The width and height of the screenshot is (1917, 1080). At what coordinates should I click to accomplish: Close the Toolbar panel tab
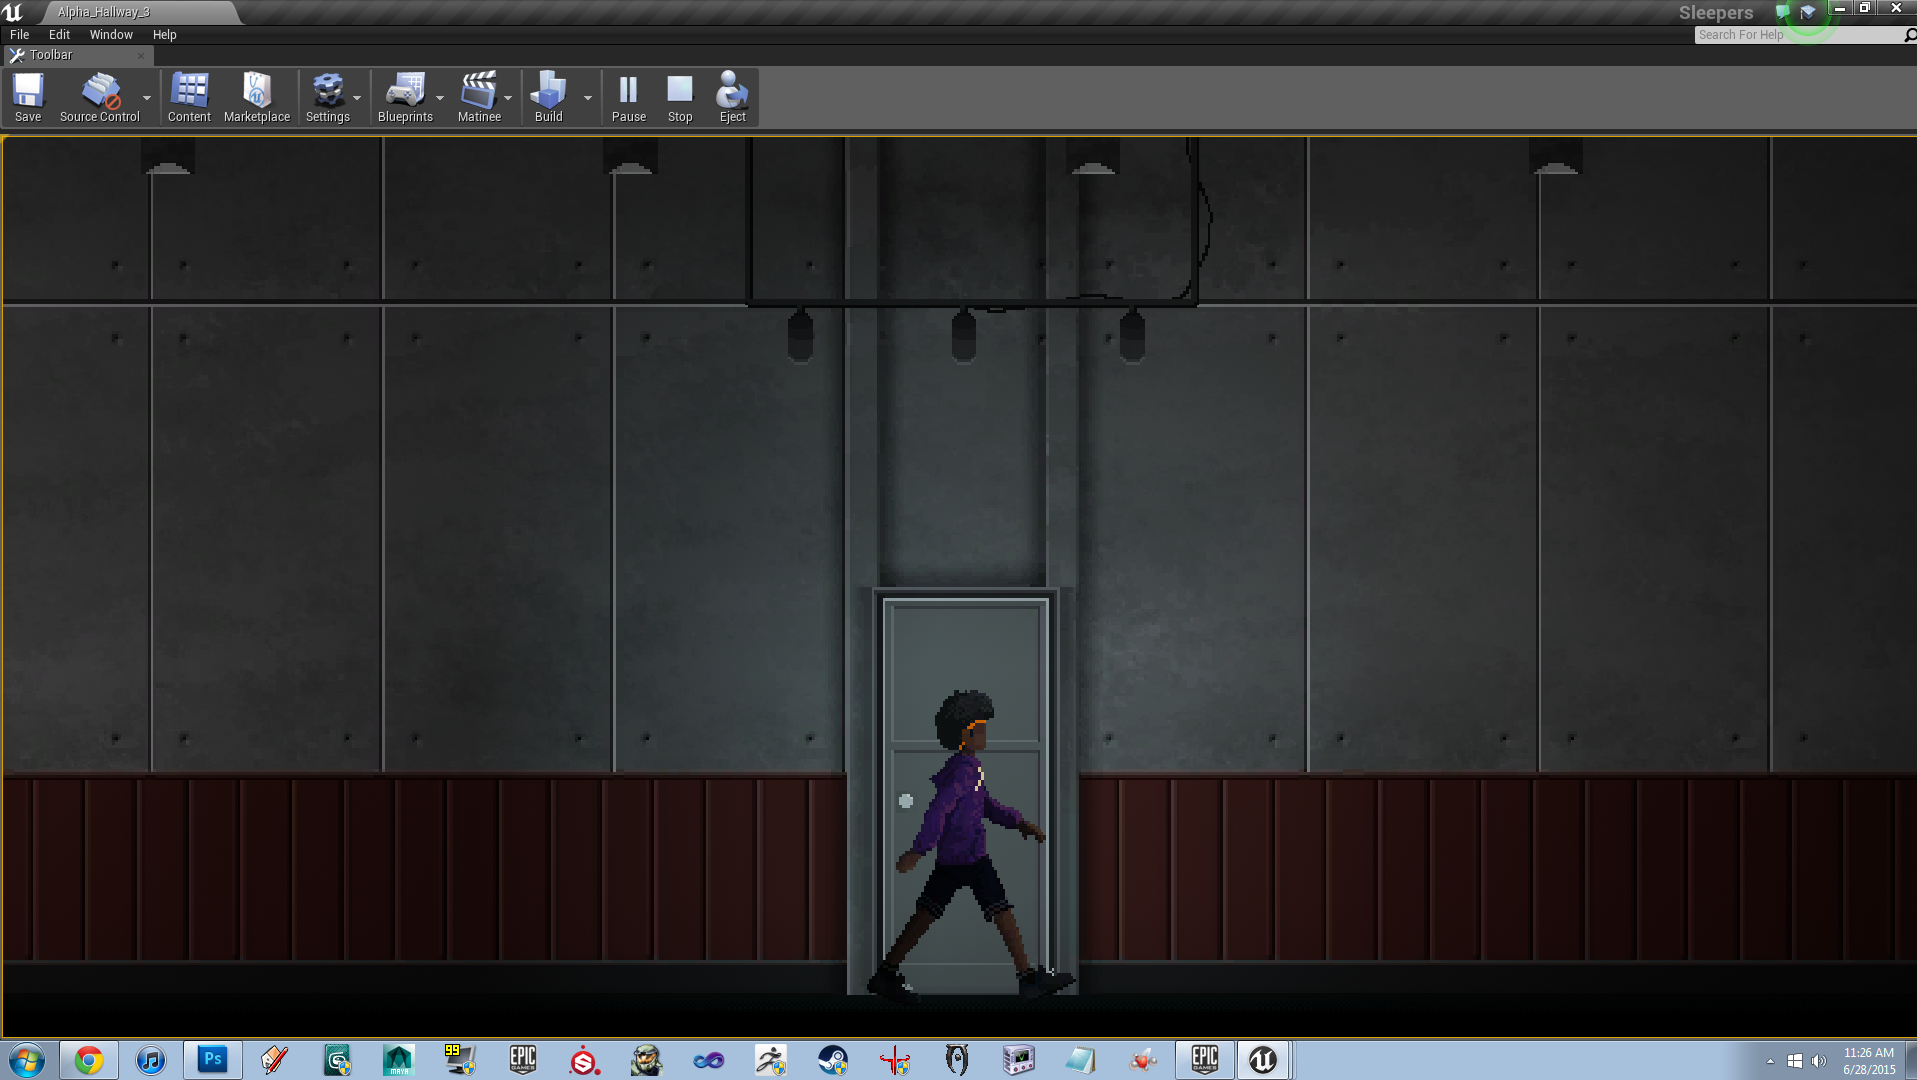coord(141,56)
